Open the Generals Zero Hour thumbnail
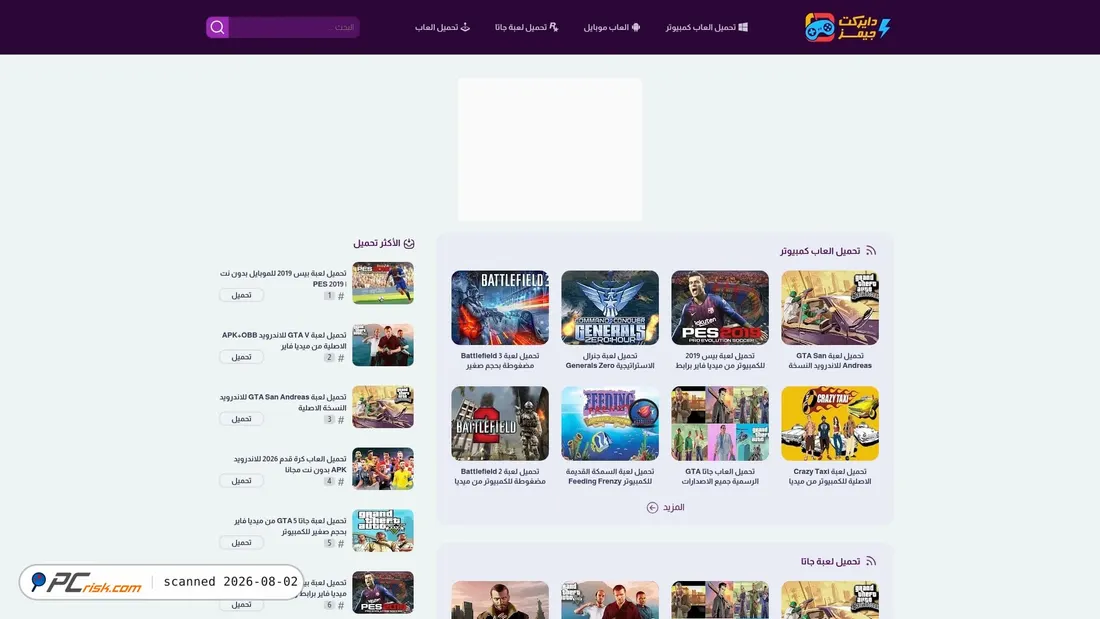The width and height of the screenshot is (1100, 619). (x=610, y=307)
